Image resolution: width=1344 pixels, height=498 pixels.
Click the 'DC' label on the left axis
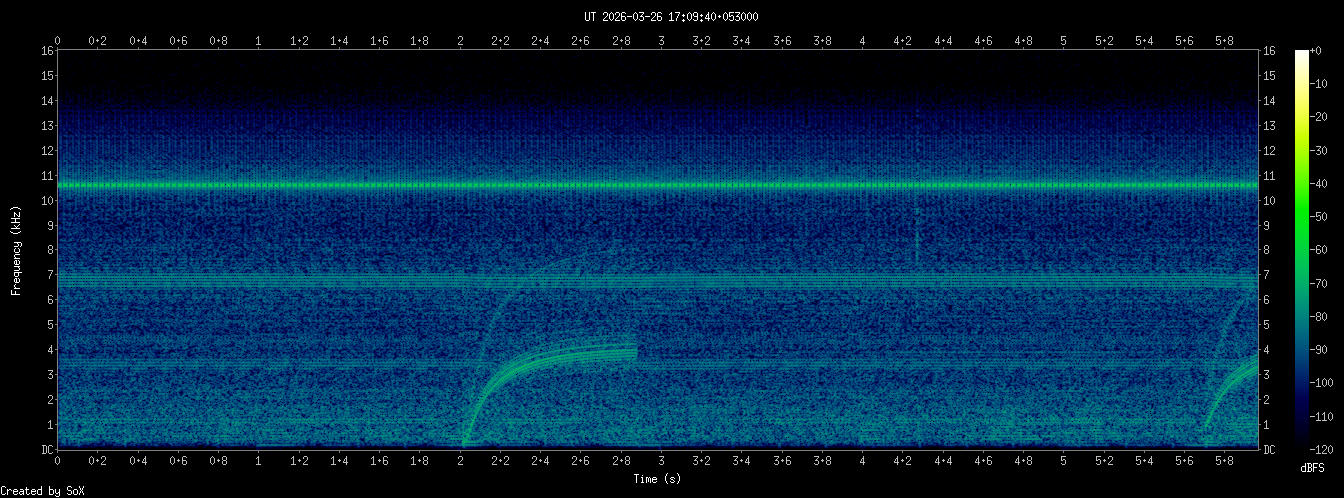[47, 449]
